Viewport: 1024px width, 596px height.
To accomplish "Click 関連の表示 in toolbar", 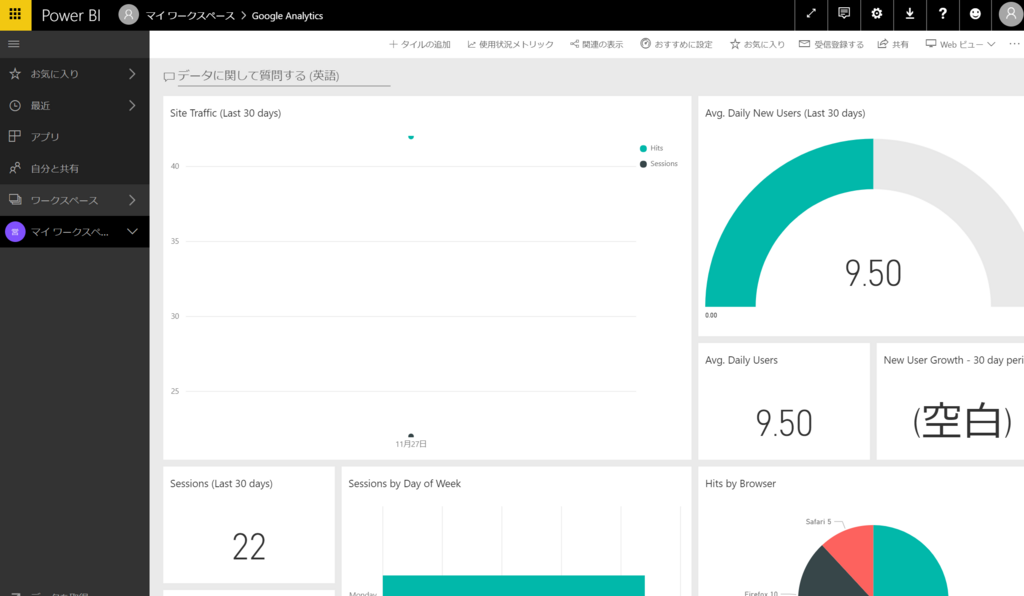I will 596,44.
